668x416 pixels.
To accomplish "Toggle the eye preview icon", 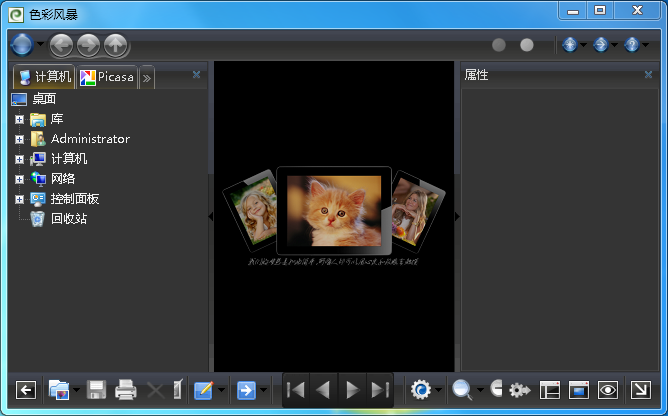I will [x=607, y=390].
